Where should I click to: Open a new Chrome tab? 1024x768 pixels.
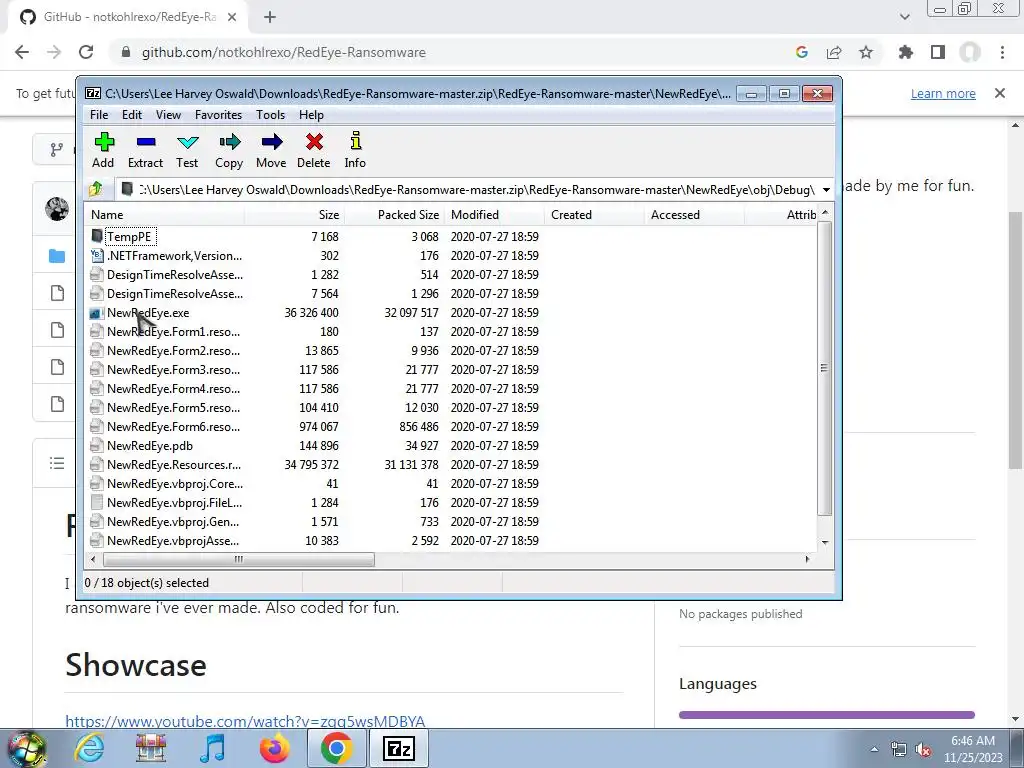tap(270, 17)
